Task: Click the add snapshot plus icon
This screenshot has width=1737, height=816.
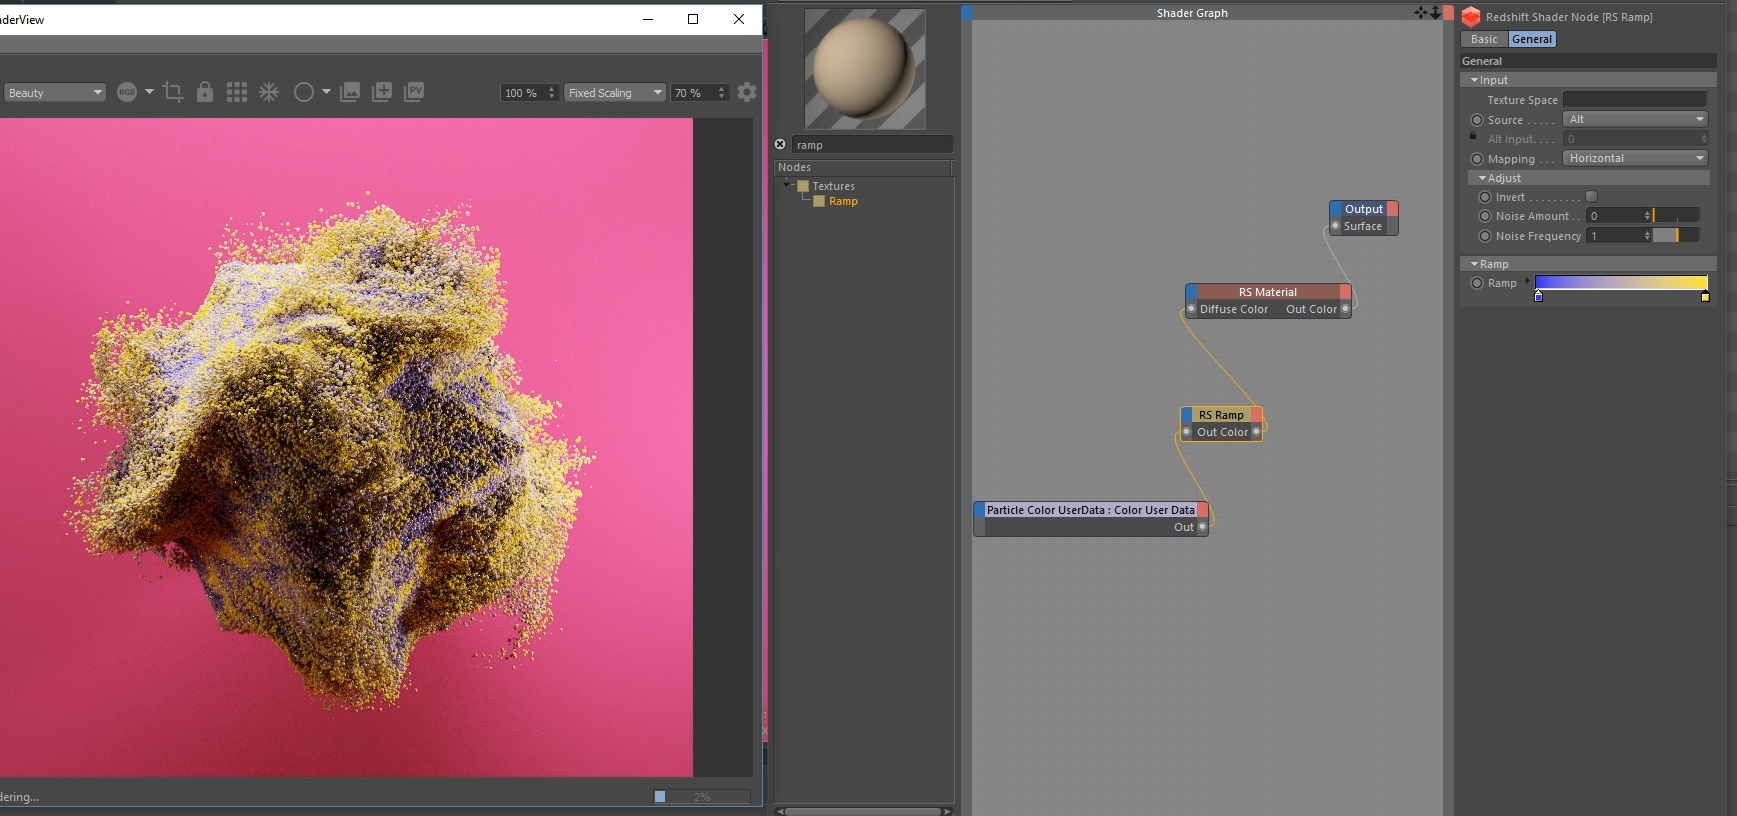Action: click(x=382, y=92)
